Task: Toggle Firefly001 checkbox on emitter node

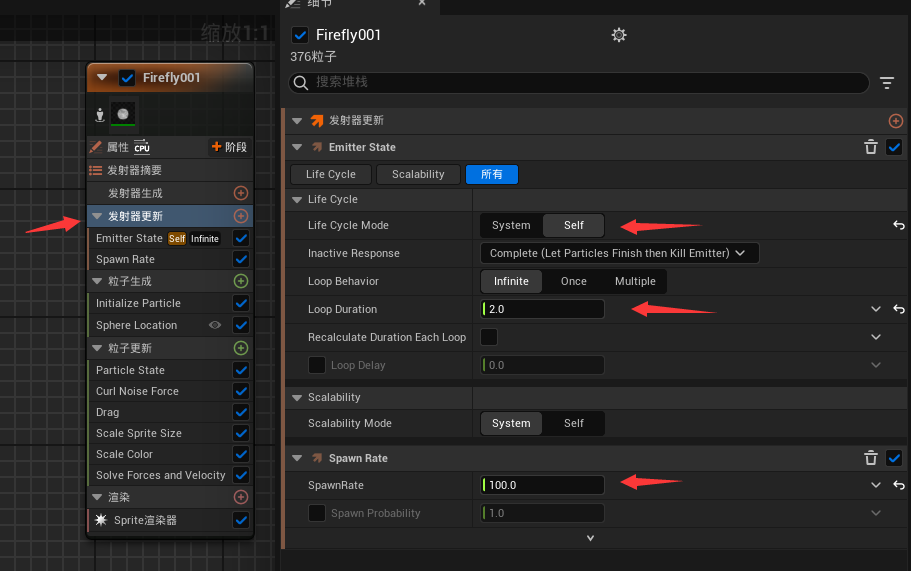Action: pyautogui.click(x=127, y=78)
